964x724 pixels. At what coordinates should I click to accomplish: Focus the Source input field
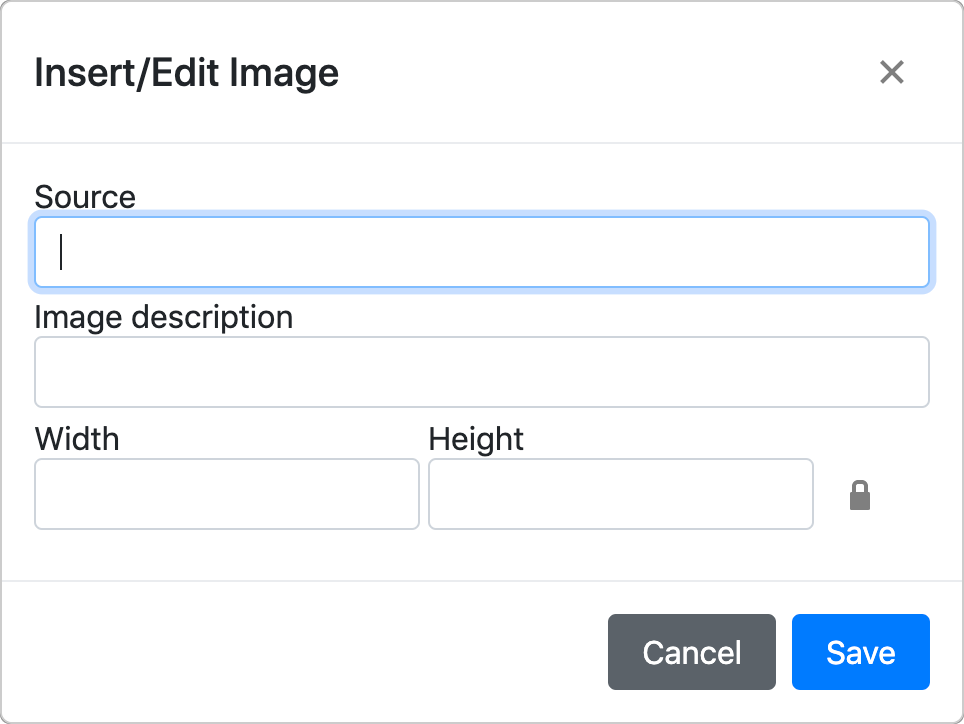[x=481, y=252]
